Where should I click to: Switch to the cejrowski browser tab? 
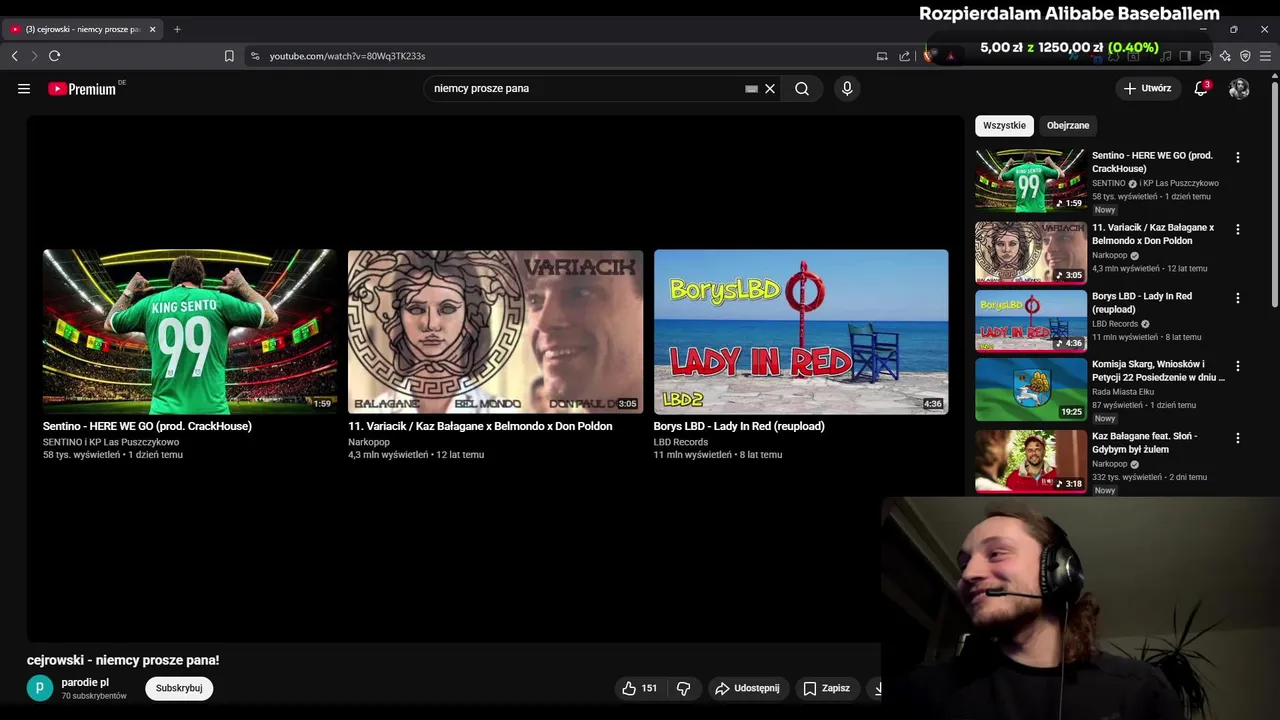pos(83,29)
